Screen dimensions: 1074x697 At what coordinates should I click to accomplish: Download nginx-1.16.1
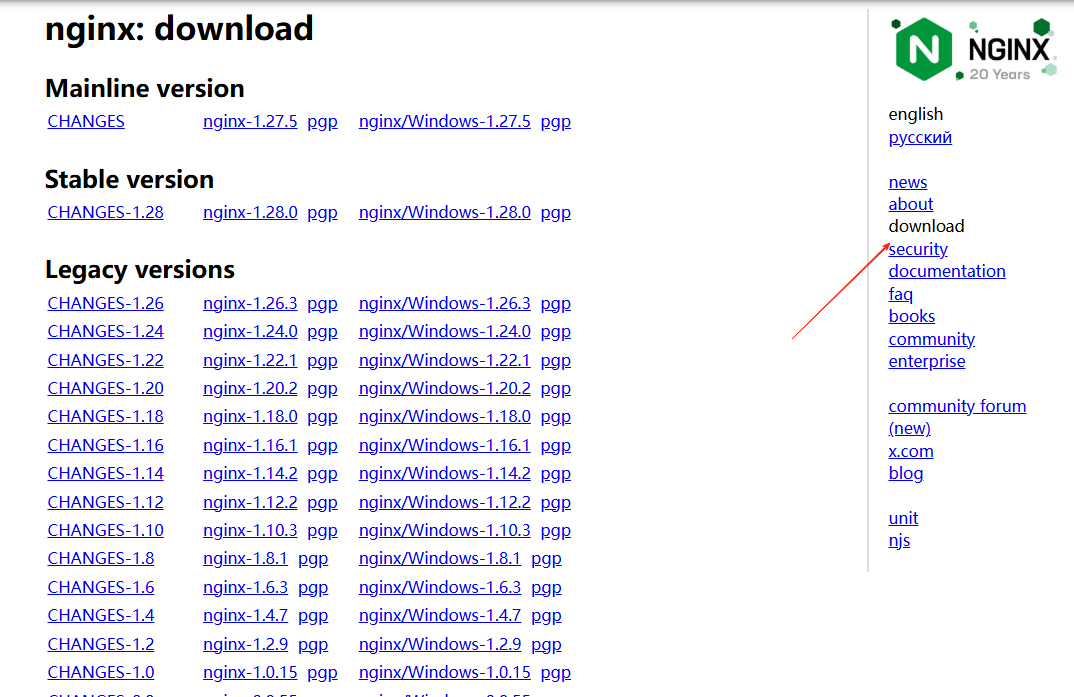(250, 445)
